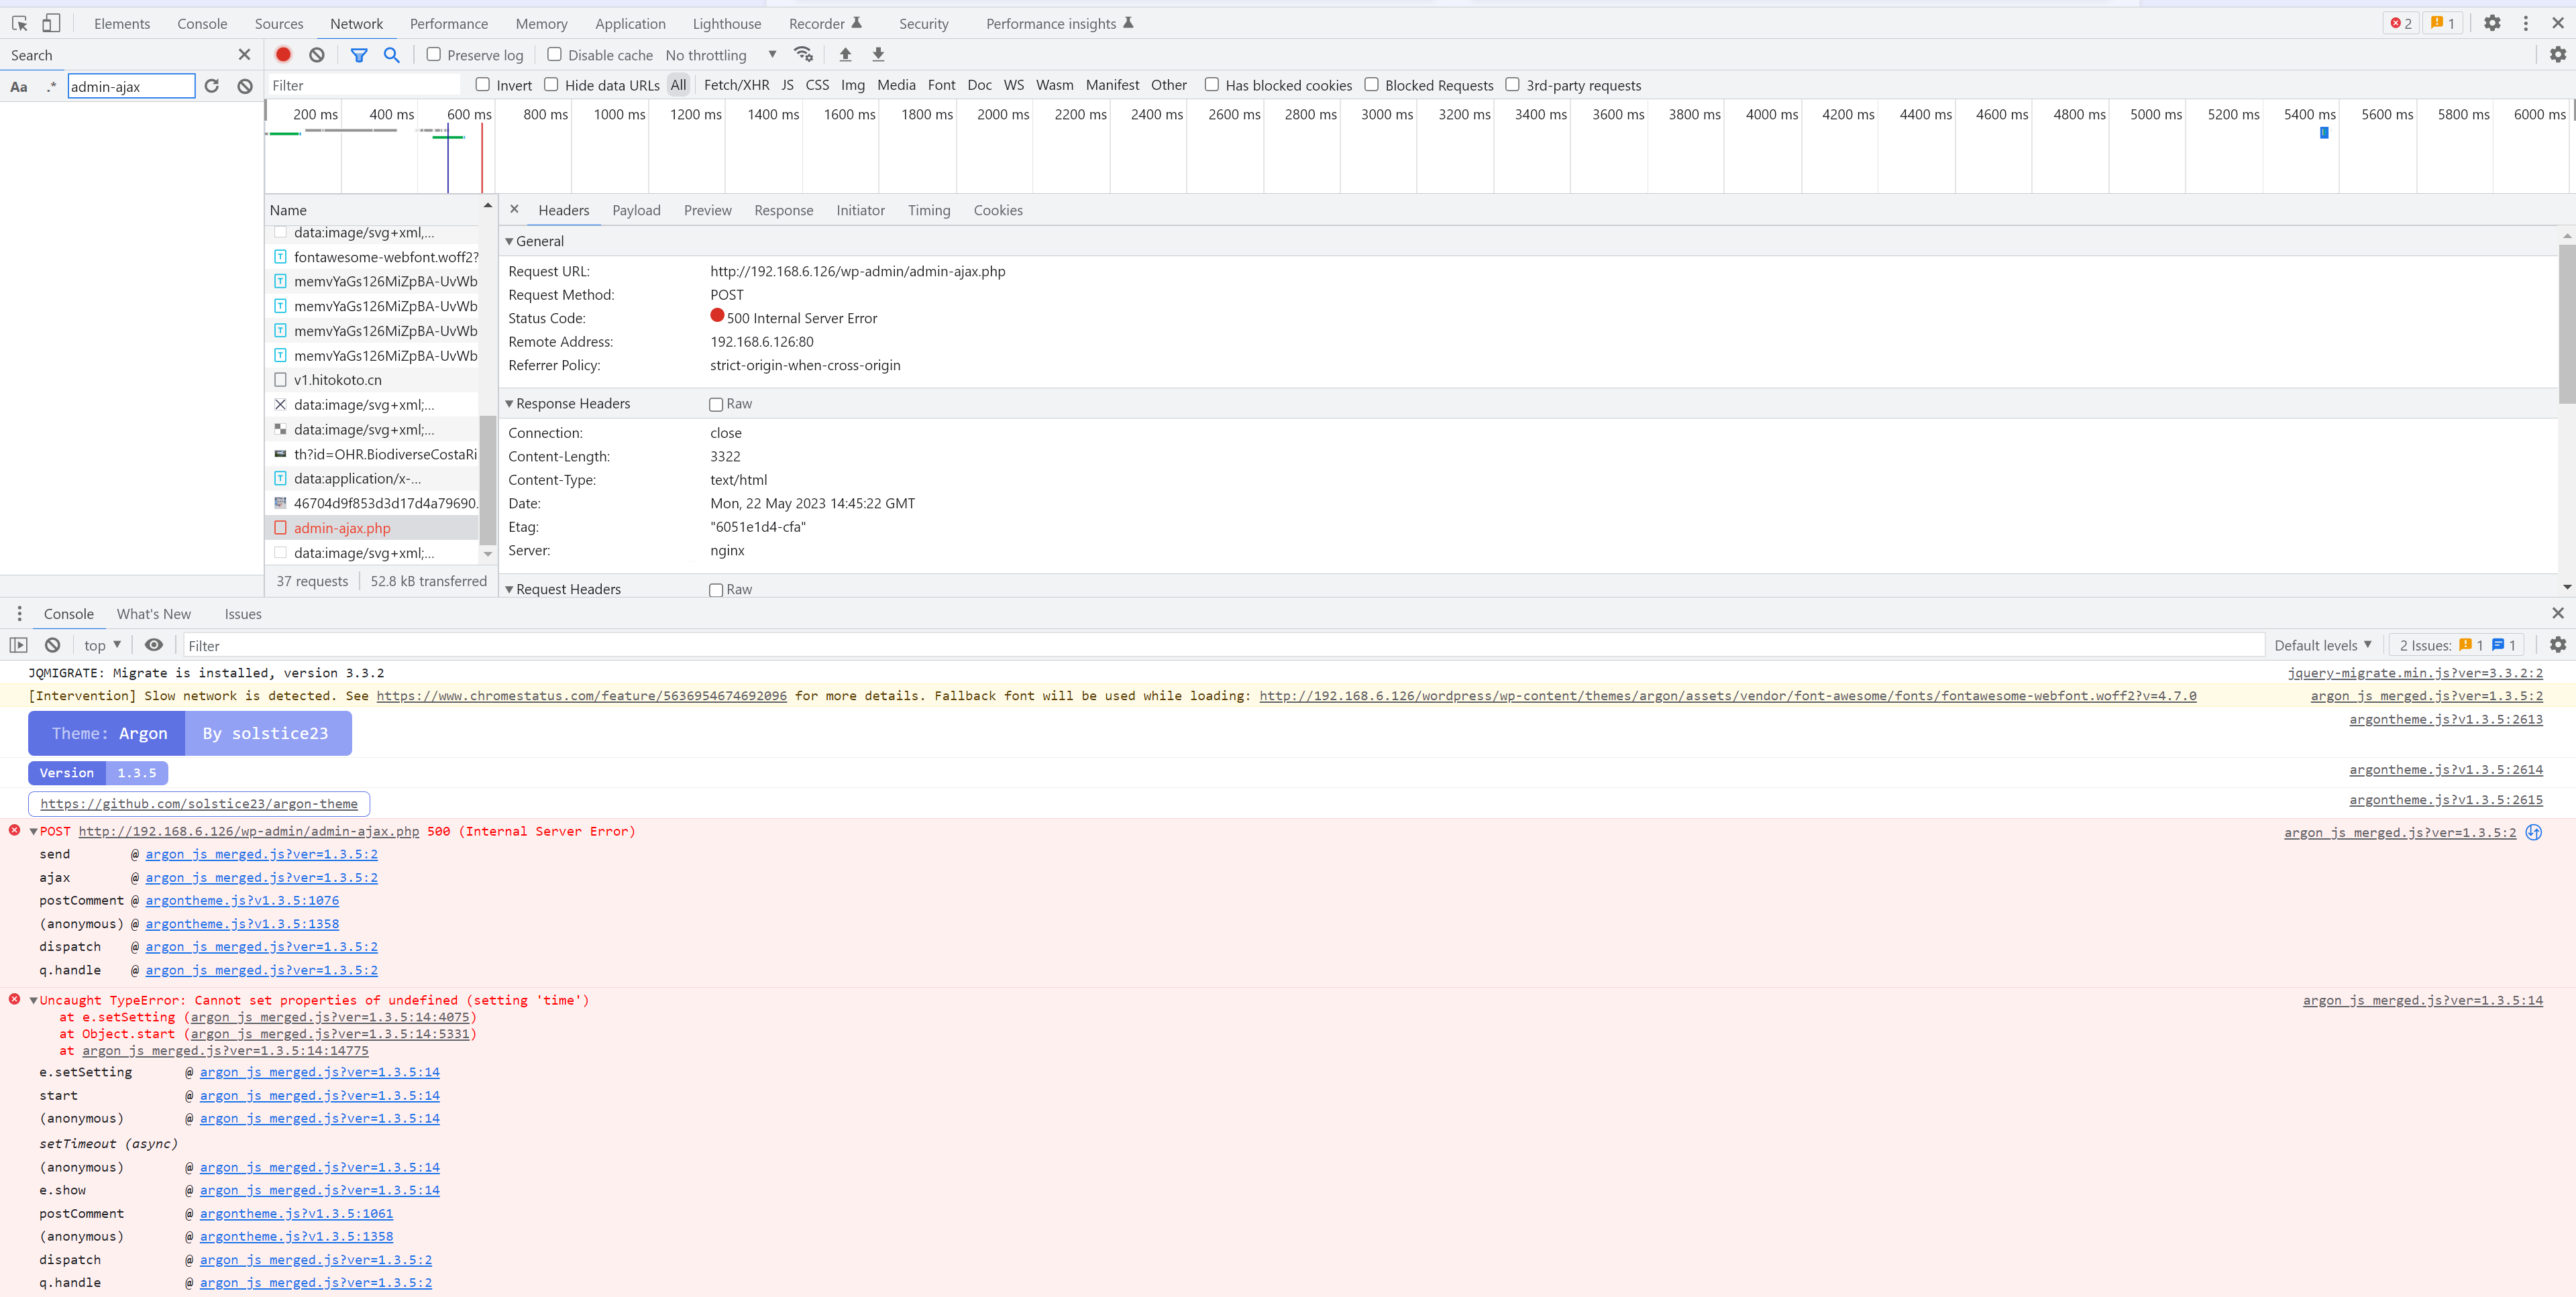
Task: Open the No throttling dropdown
Action: tap(720, 55)
